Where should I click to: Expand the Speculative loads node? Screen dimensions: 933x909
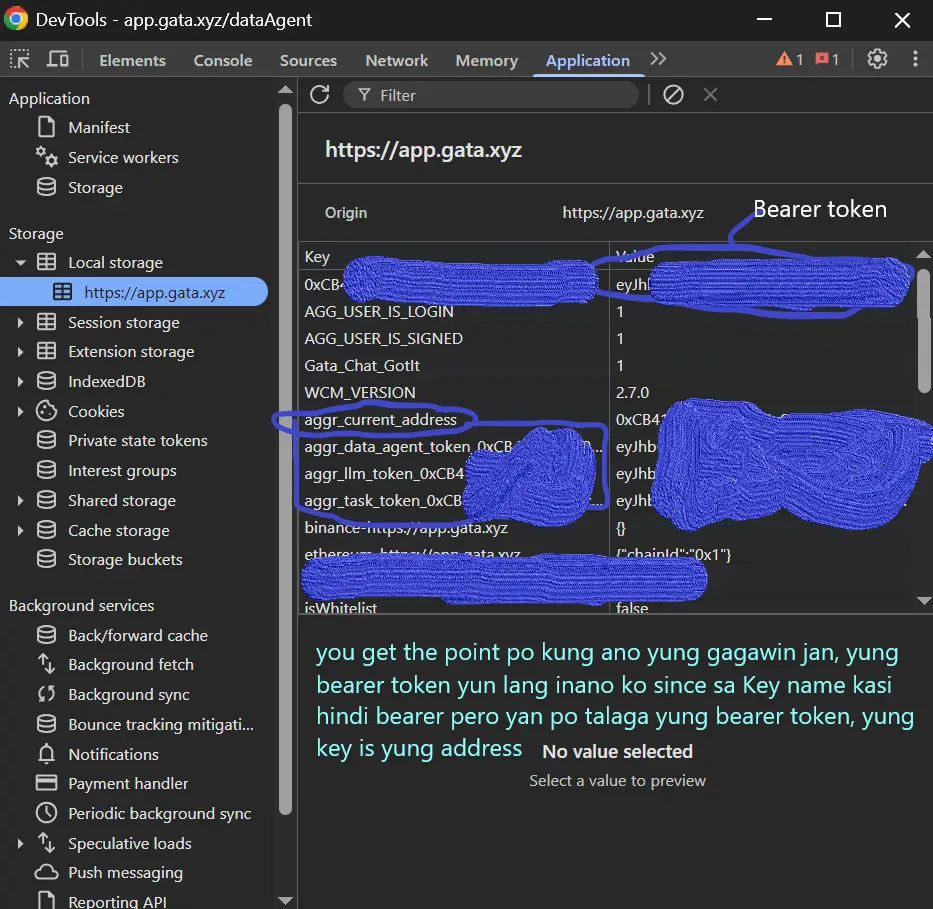click(x=20, y=843)
